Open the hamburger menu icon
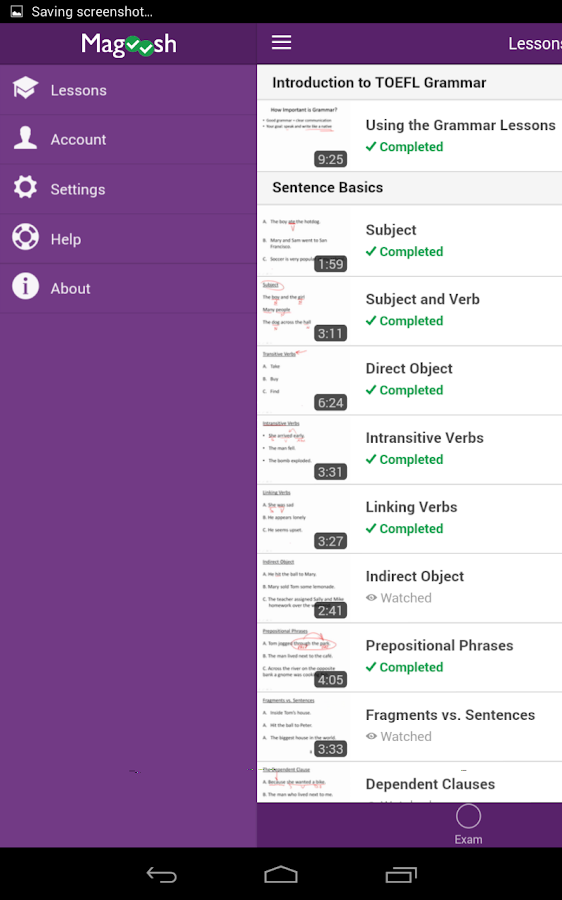The height and width of the screenshot is (900, 562). 281,42
